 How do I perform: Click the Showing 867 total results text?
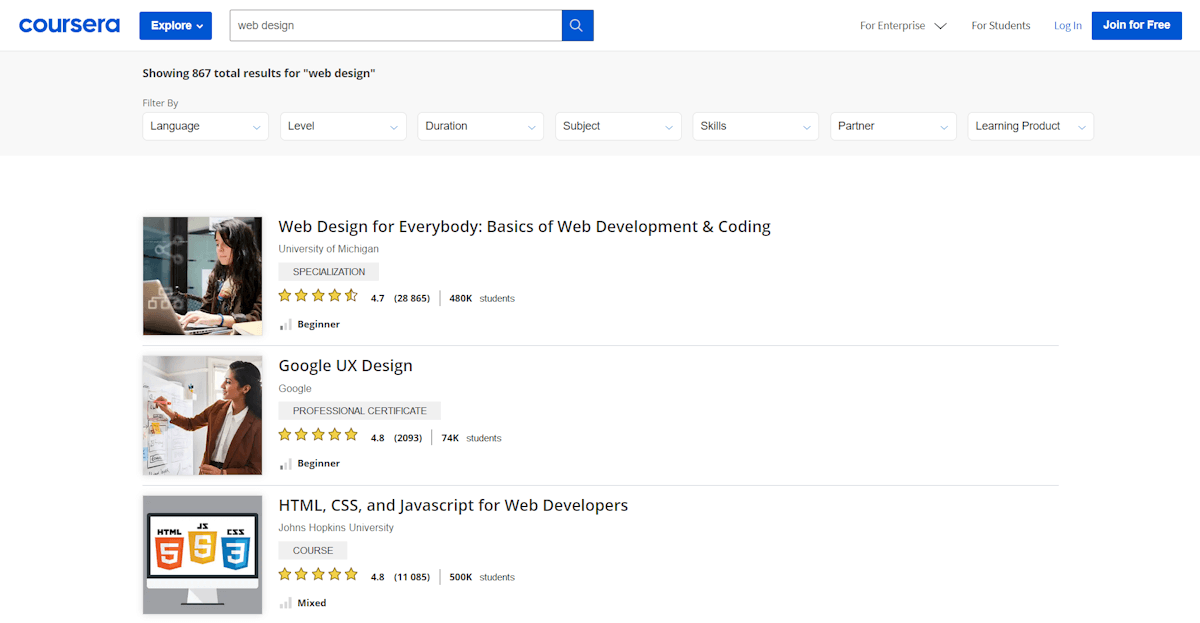coord(259,73)
